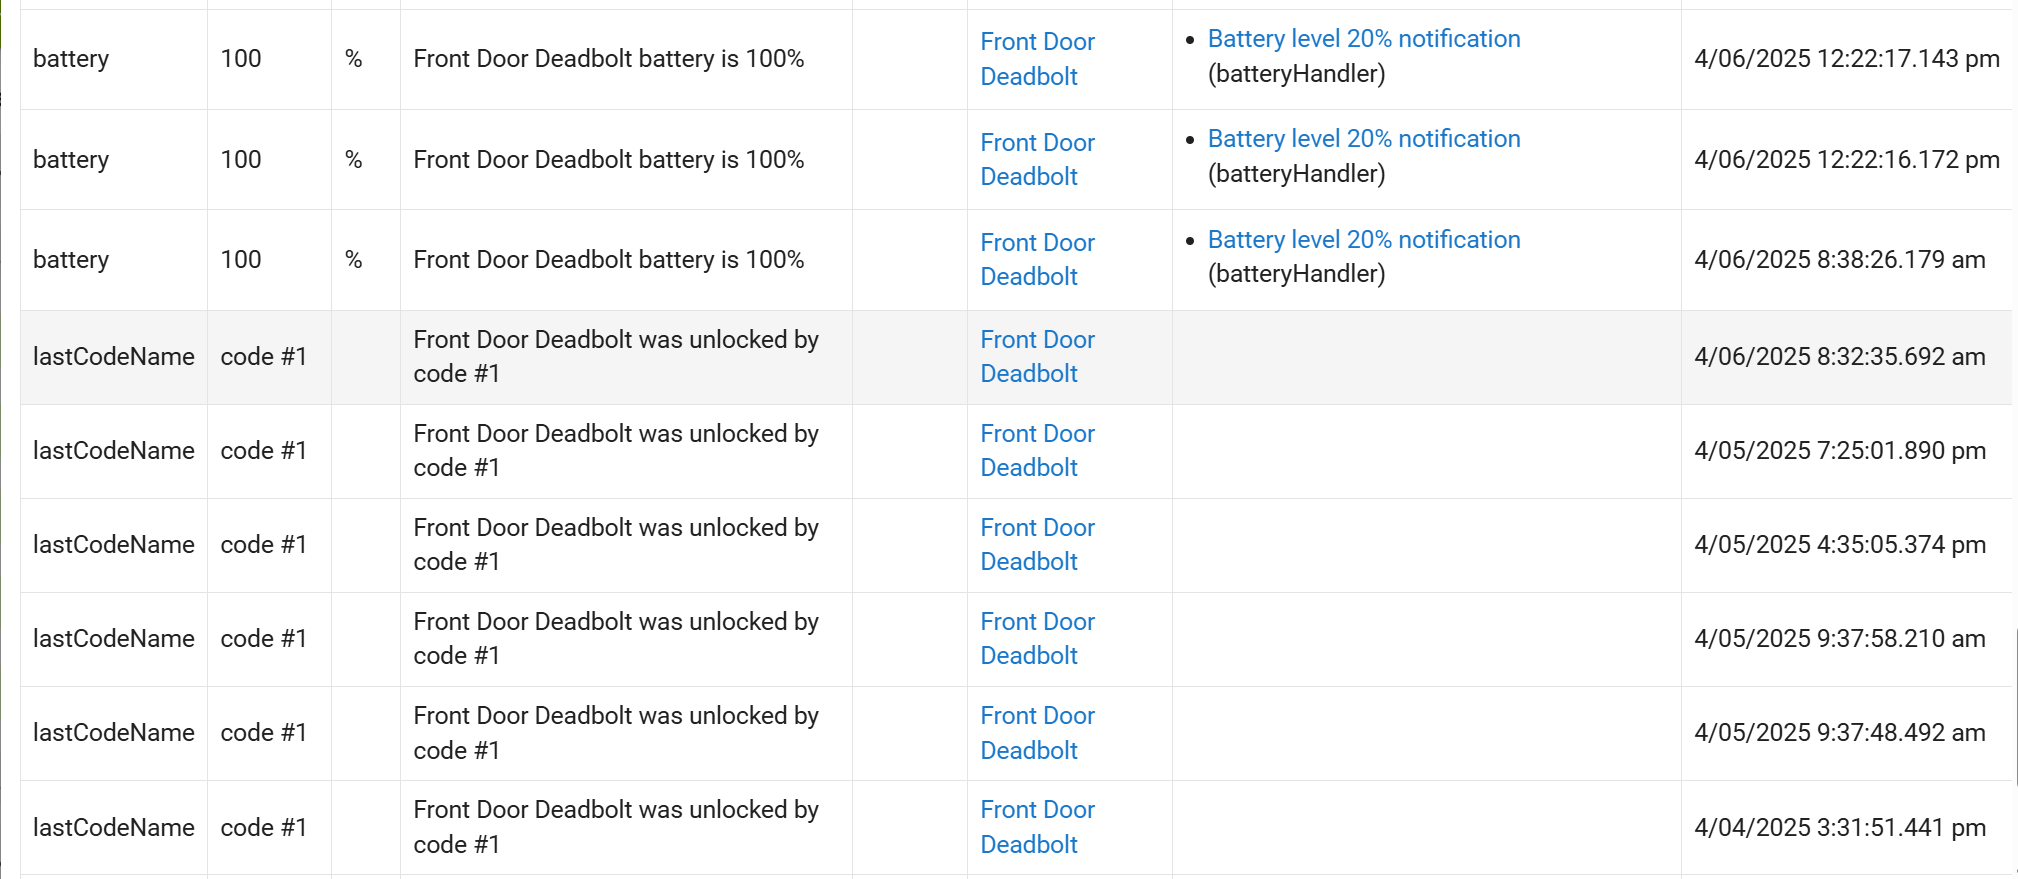This screenshot has height=879, width=2018.
Task: Open Front Door Deadbolt link at 9:37:48 am row
Action: [1037, 733]
